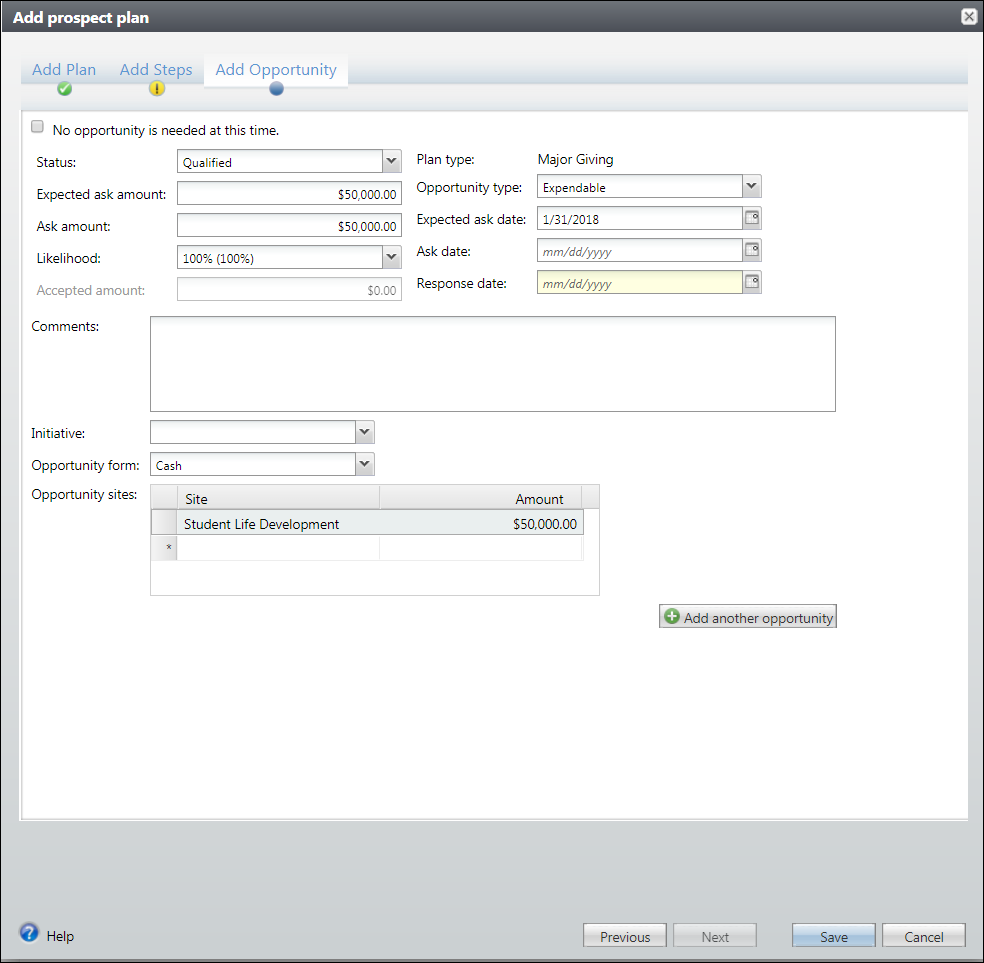Expand the Initiative dropdown
The image size is (984, 963).
[x=365, y=432]
